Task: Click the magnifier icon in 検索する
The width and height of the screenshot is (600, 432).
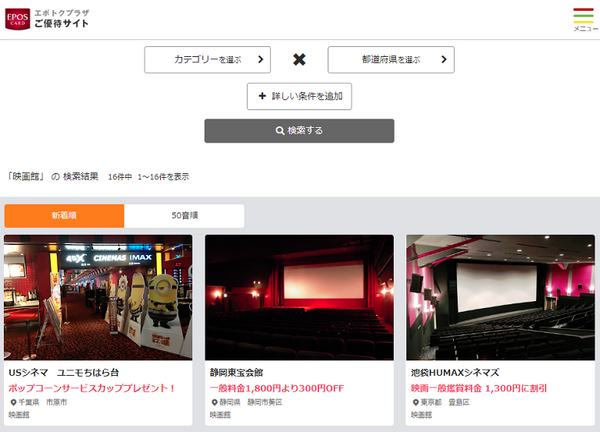Action: pyautogui.click(x=280, y=131)
